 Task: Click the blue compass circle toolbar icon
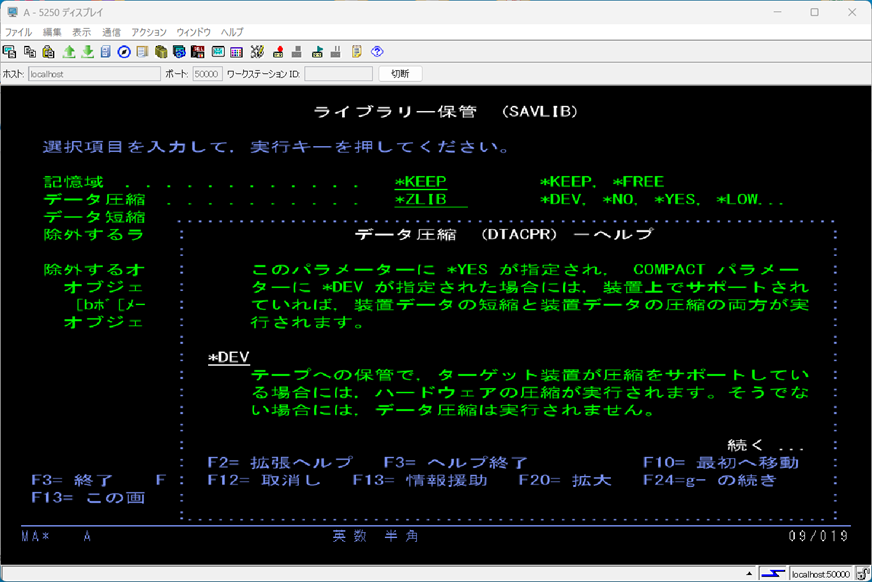pos(124,52)
